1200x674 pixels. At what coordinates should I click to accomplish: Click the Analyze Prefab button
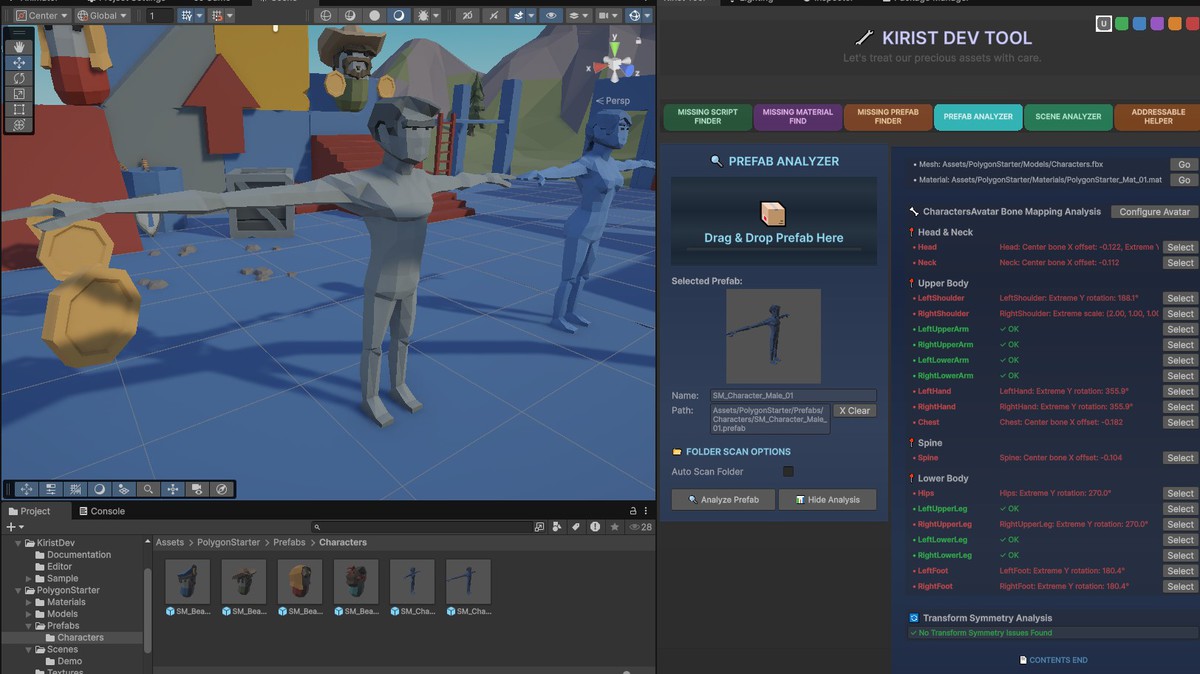point(722,499)
